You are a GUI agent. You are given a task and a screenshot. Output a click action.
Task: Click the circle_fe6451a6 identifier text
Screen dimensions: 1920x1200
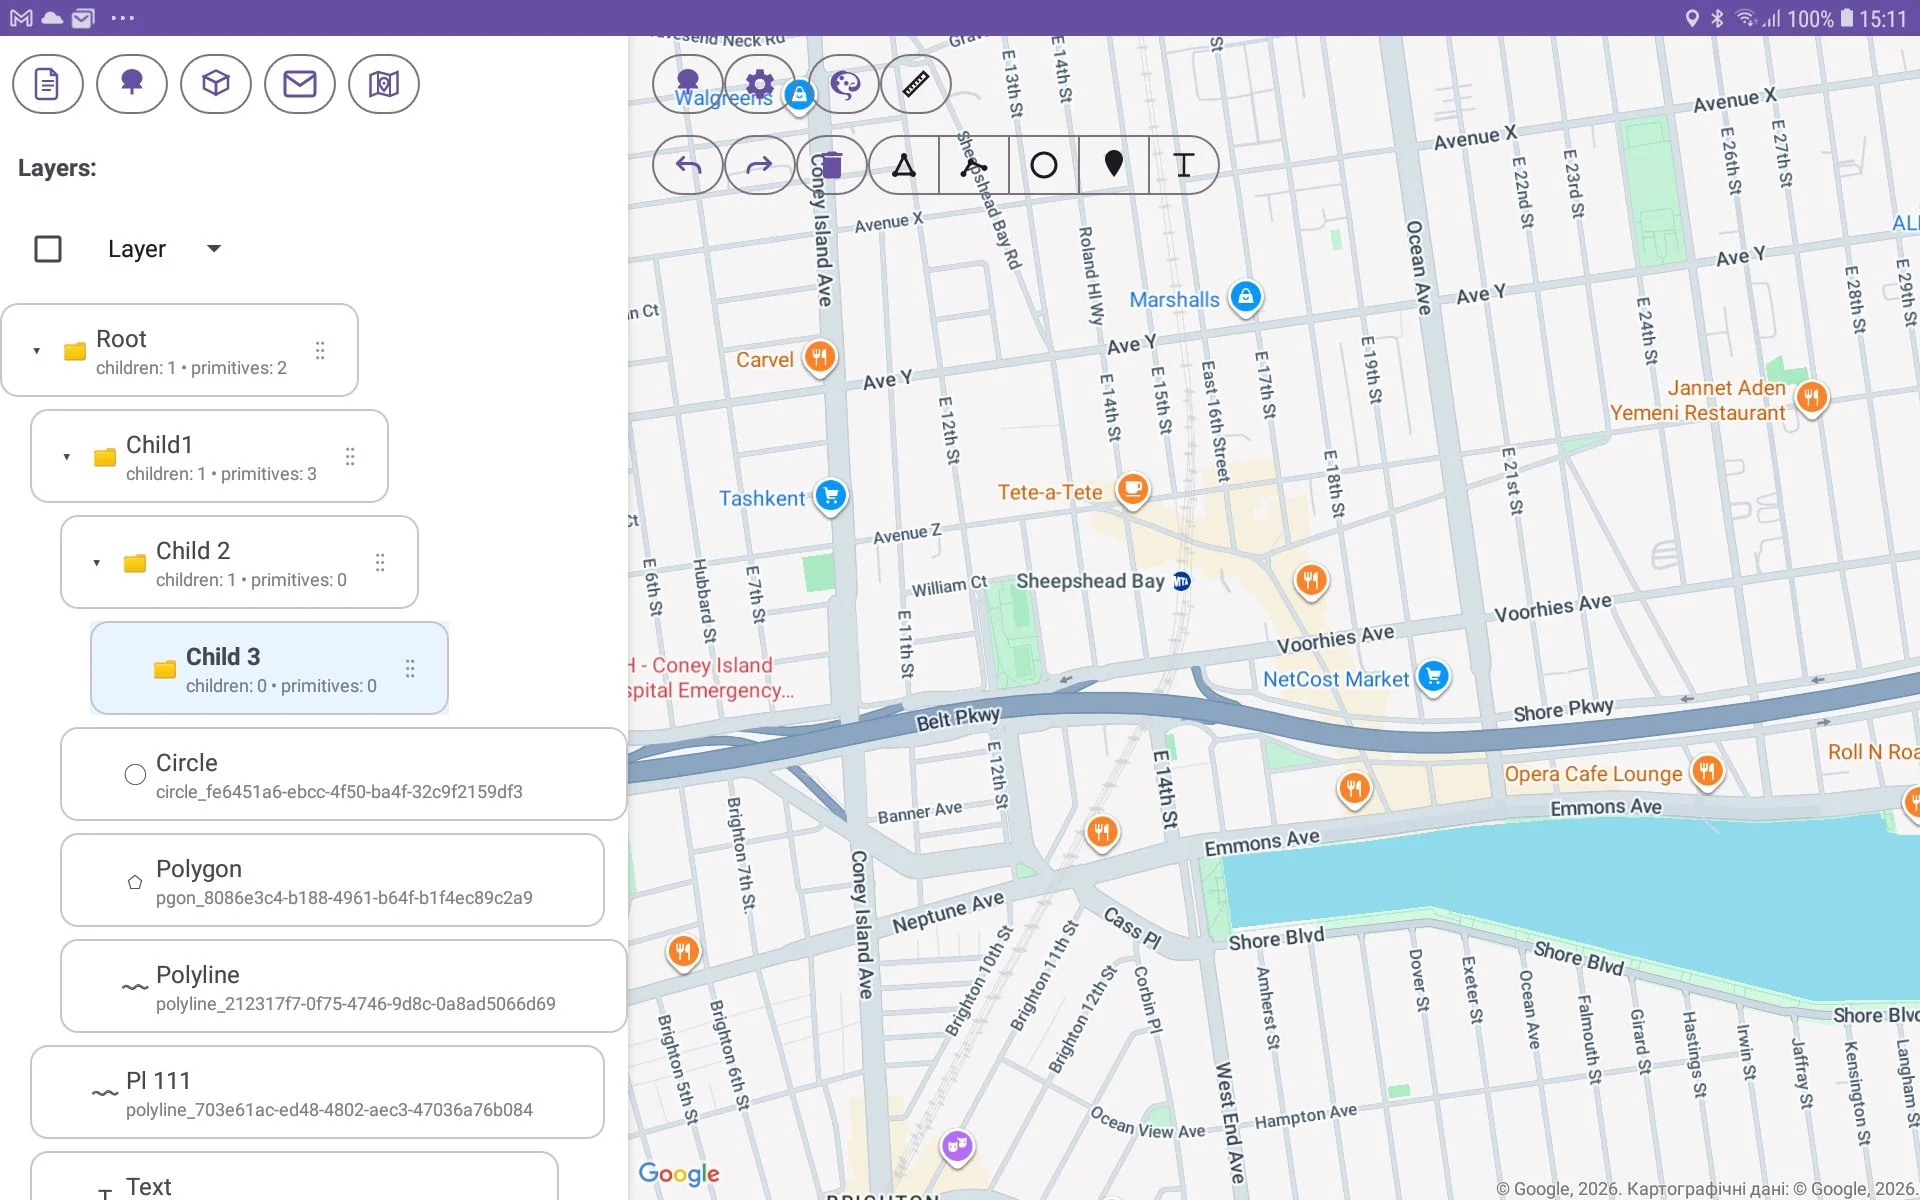point(339,792)
